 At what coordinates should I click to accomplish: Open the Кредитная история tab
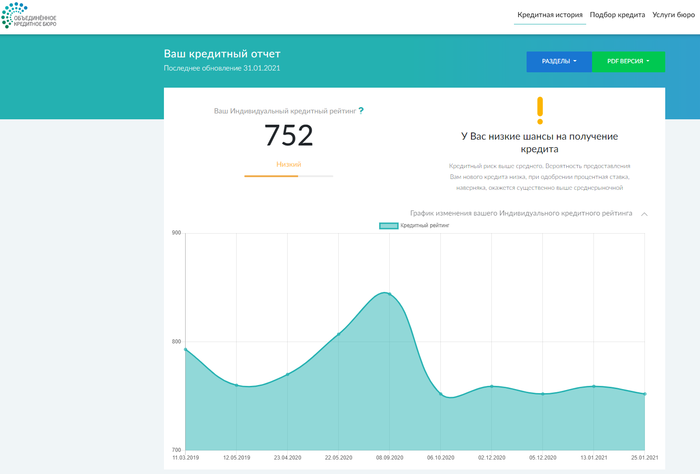click(549, 16)
